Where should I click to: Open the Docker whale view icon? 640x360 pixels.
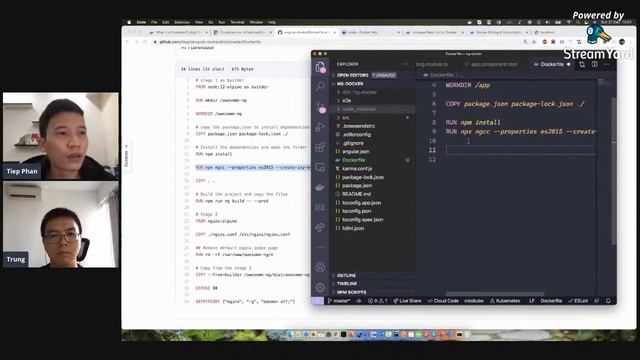tap(320, 187)
